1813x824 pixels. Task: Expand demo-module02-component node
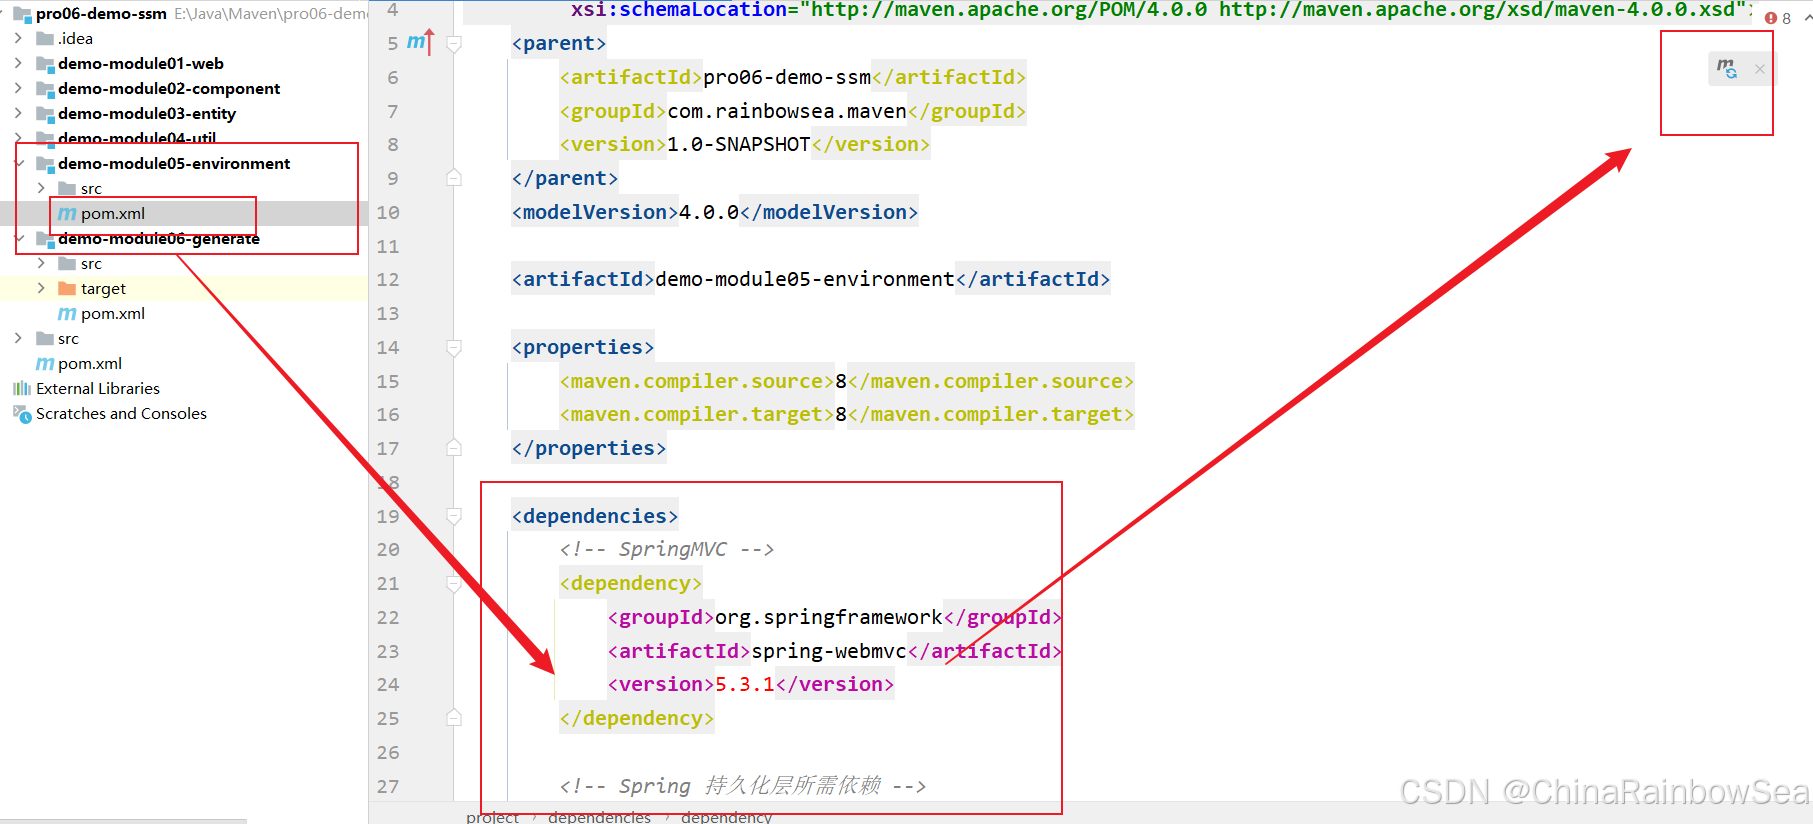(x=19, y=88)
